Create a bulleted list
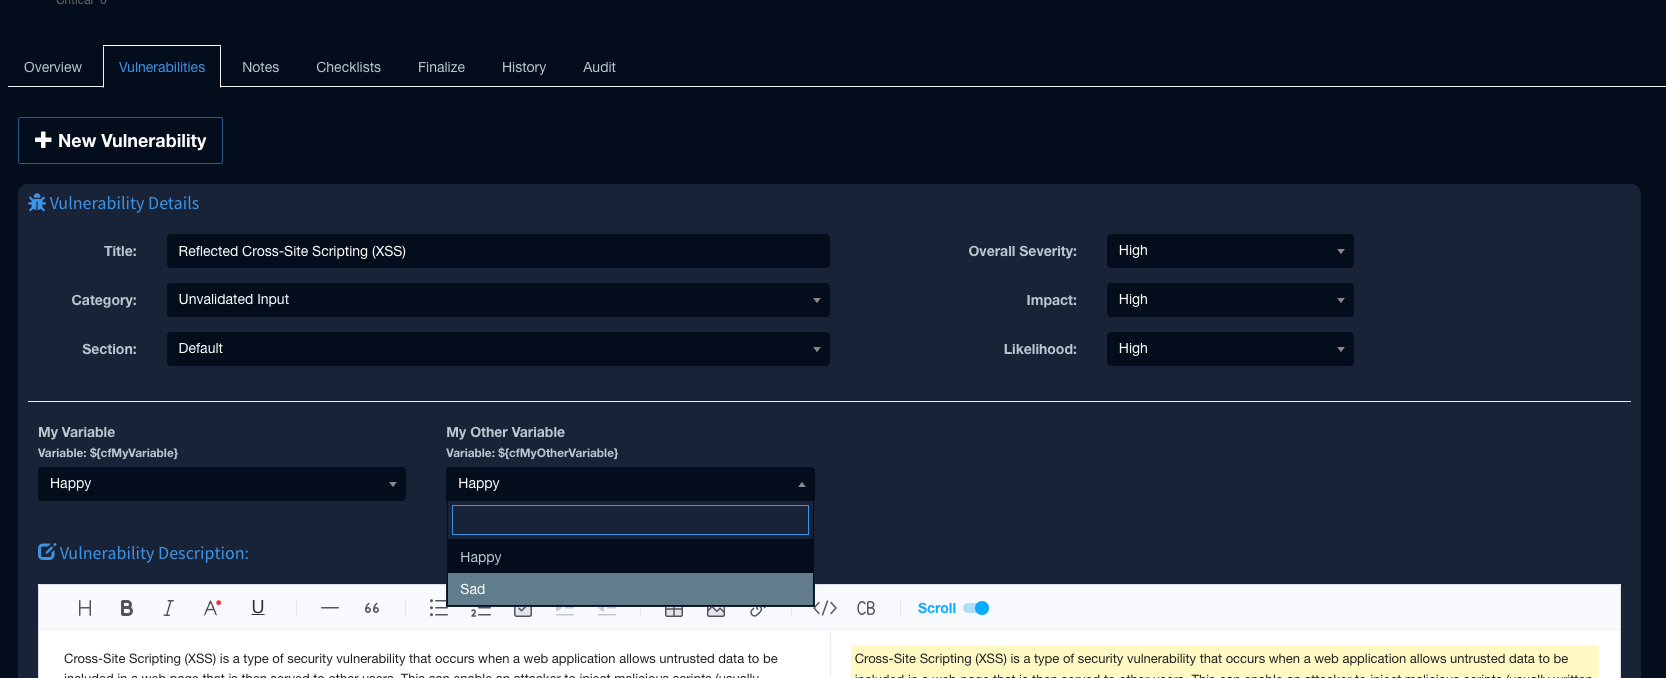 pyautogui.click(x=438, y=608)
